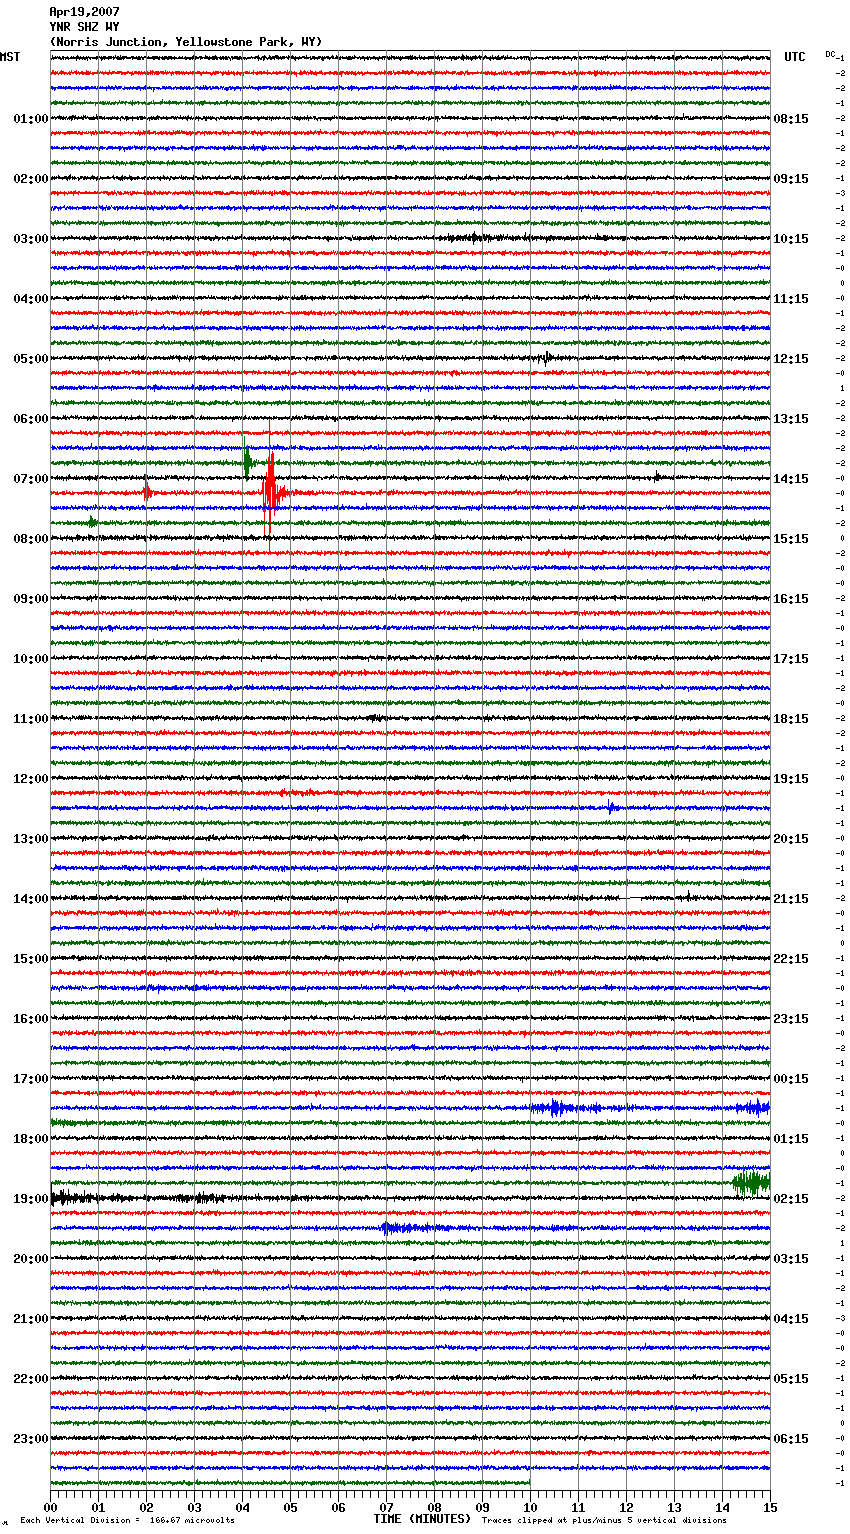Click the "08:15" UTC time label
Screen dimensions: 850x1534
click(791, 119)
